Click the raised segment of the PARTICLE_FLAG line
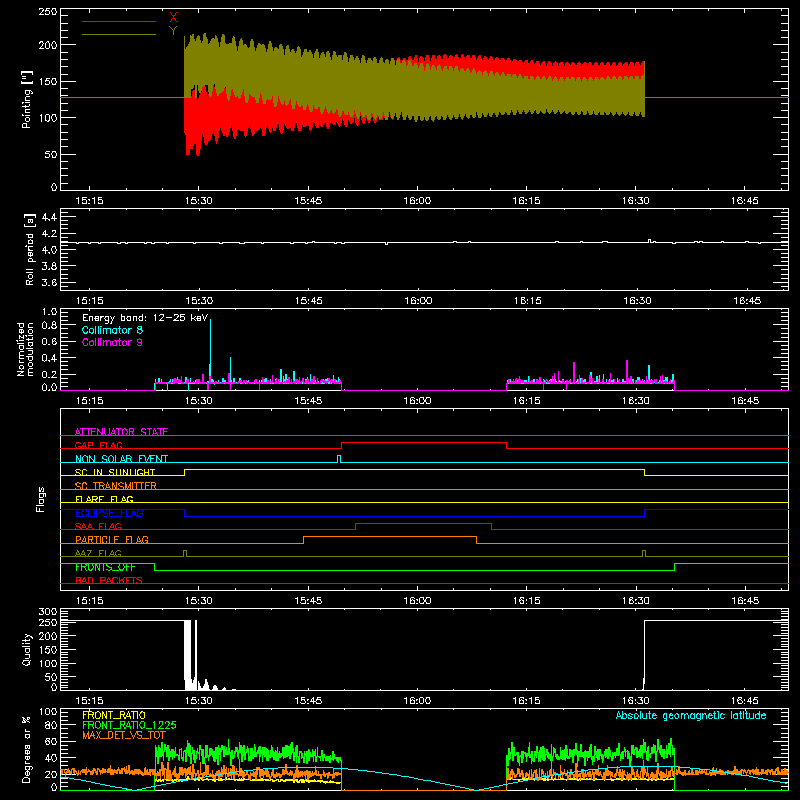800x800 pixels. pyautogui.click(x=390, y=537)
